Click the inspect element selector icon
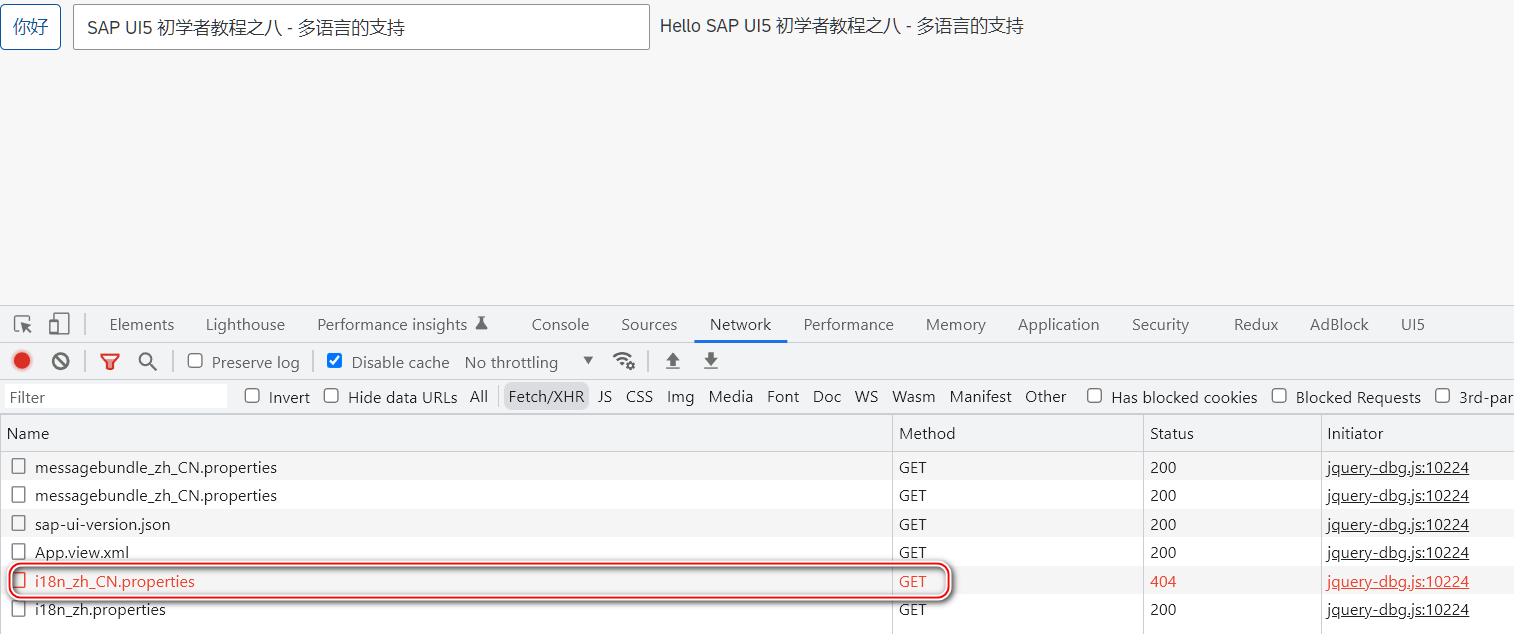 [23, 324]
